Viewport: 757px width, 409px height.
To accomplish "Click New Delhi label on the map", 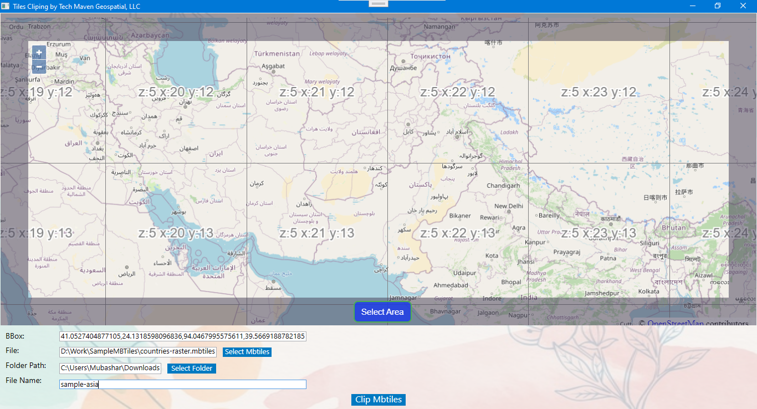I will coord(508,206).
